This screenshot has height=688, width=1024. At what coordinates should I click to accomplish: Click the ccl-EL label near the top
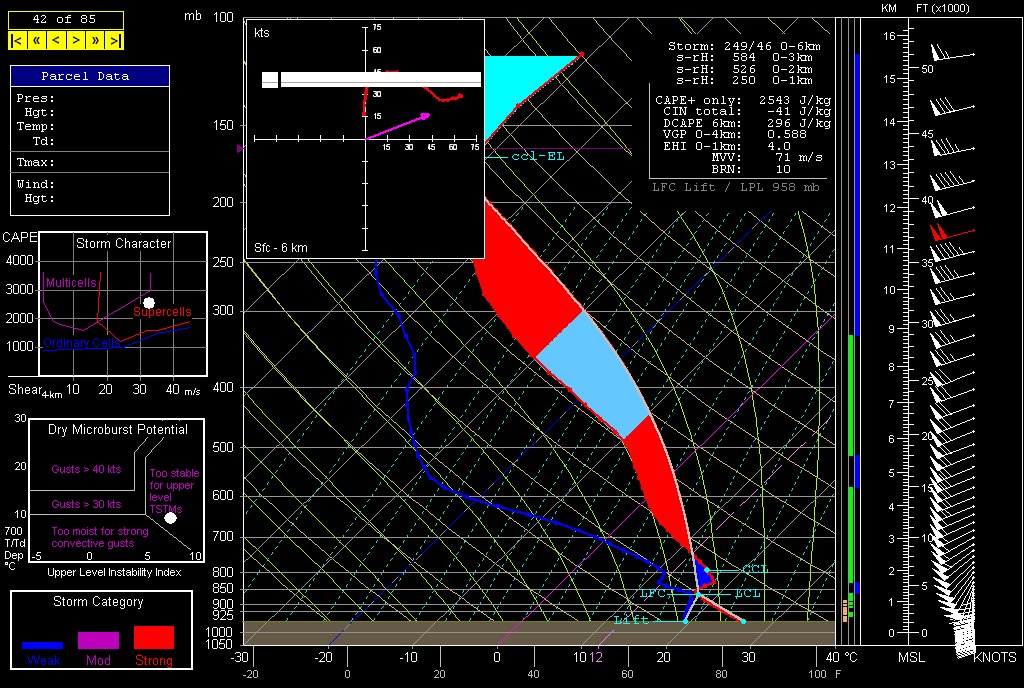click(538, 156)
